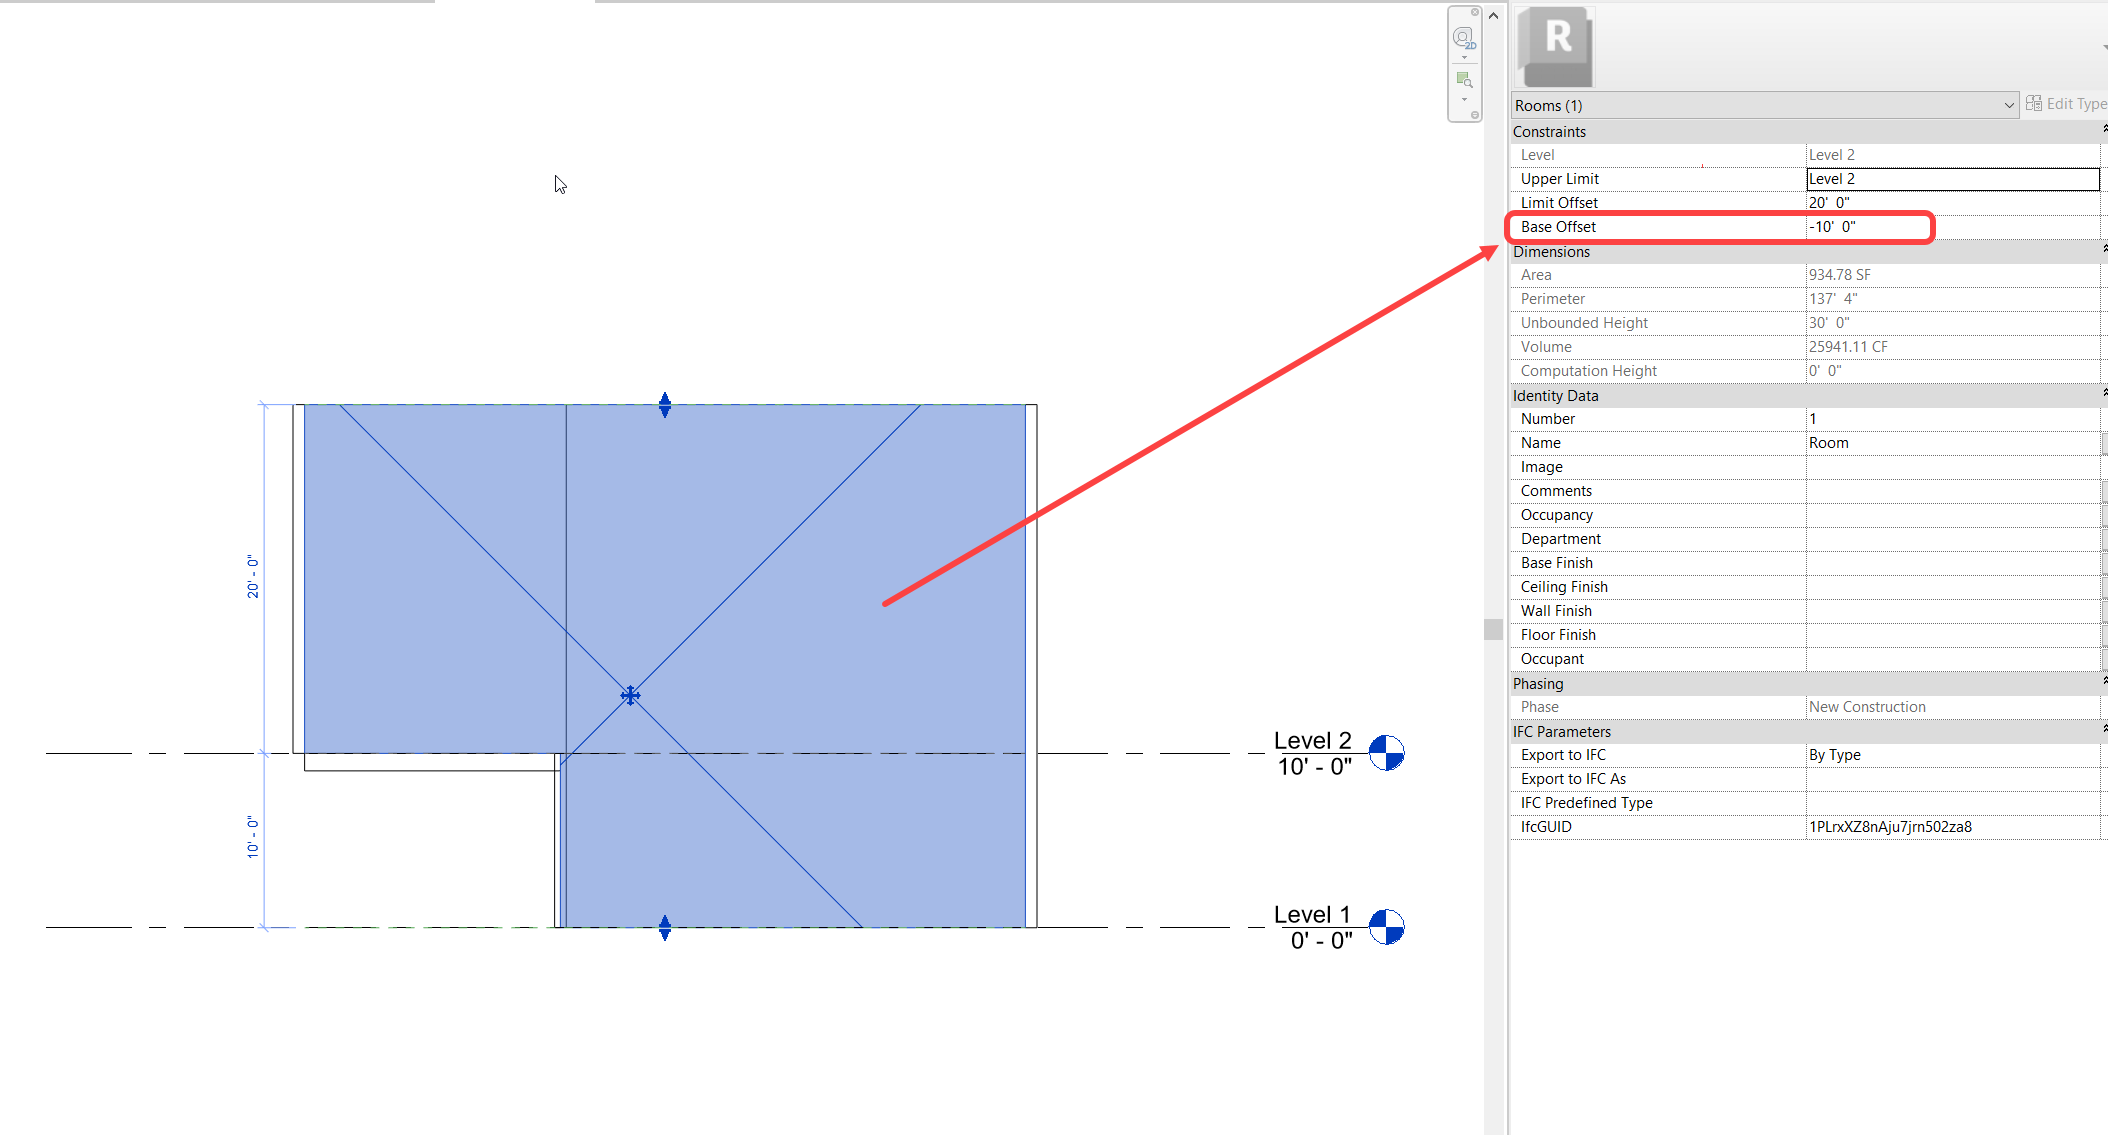Open the Upper Limit value field
The image size is (2108, 1135).
coord(1953,179)
